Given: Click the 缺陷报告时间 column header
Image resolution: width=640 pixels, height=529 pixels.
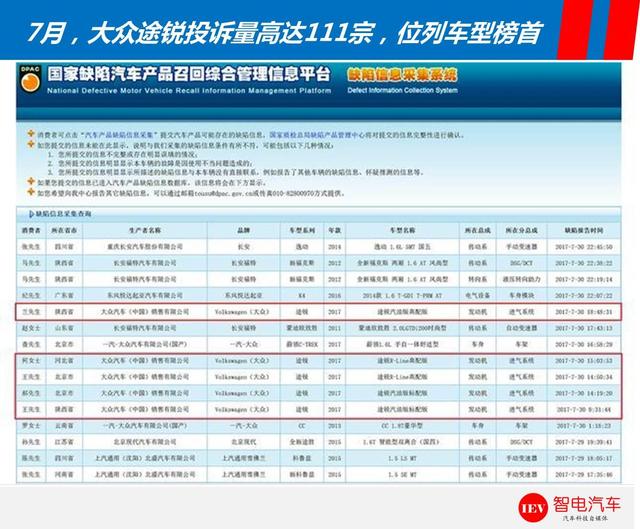Looking at the screenshot, I should point(584,231).
